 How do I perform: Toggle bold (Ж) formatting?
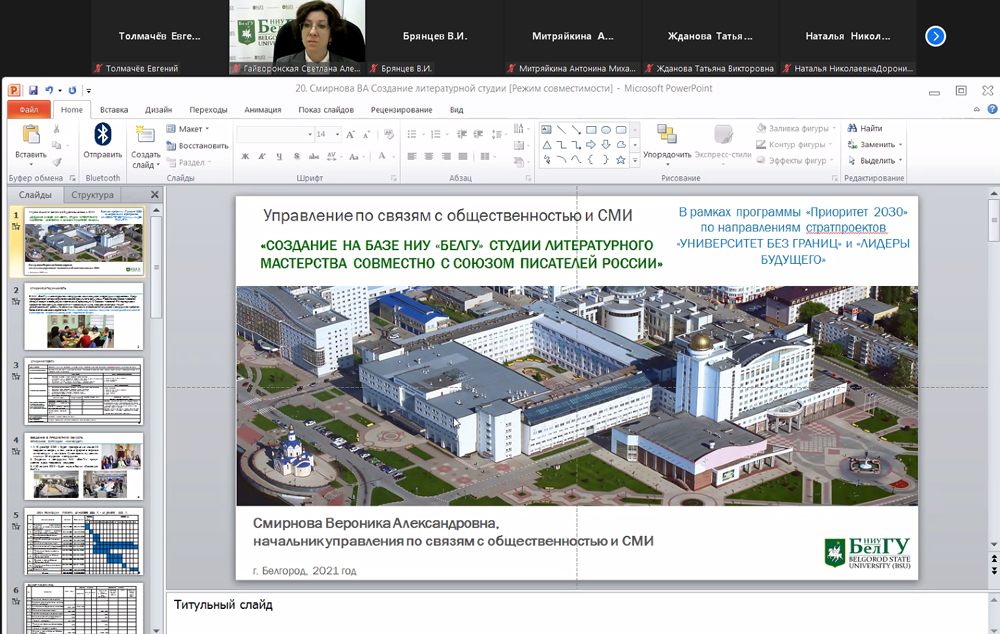pyautogui.click(x=246, y=156)
